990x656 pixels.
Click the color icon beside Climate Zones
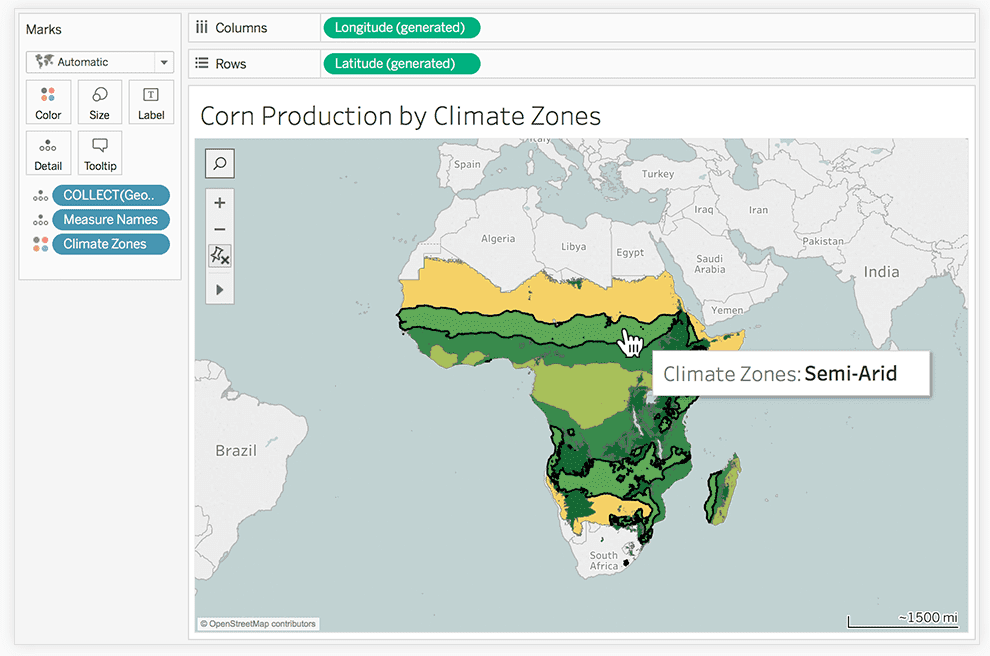pyautogui.click(x=40, y=244)
